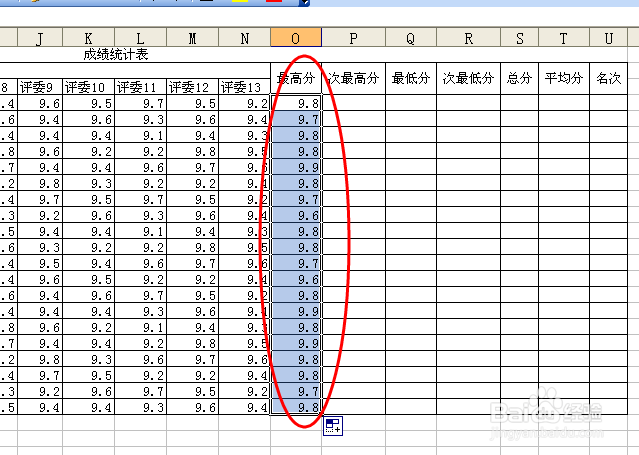Click the 名次 header cell
639x455 pixels.
click(x=608, y=78)
